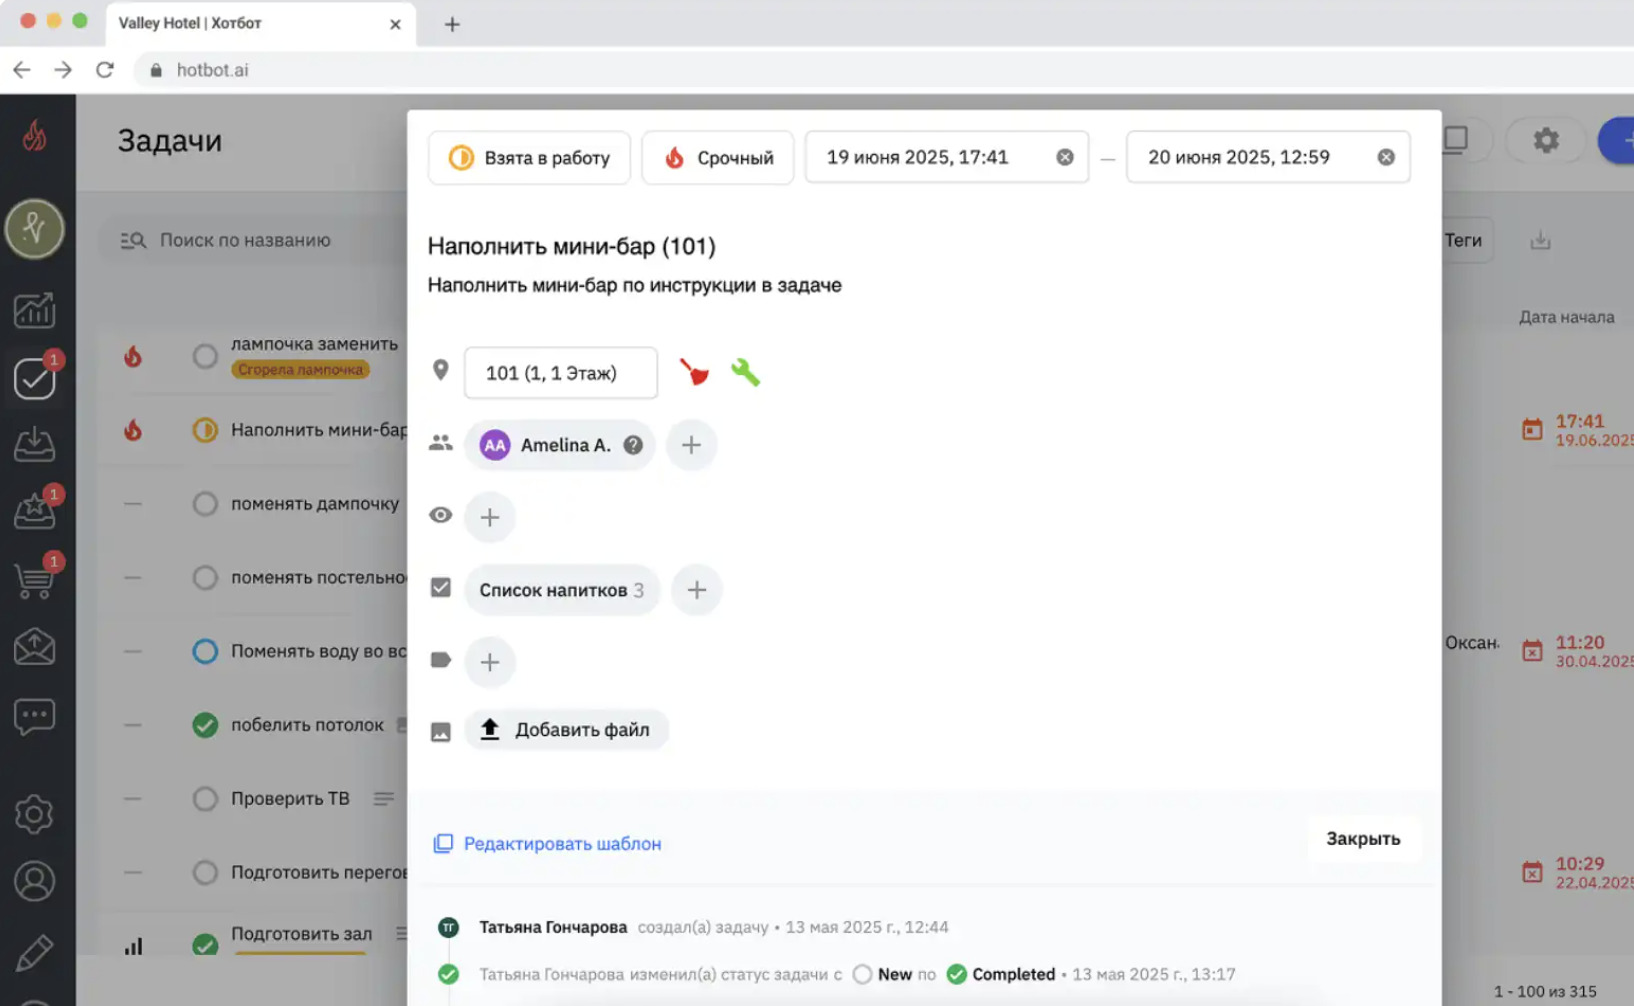Click the Редактировать шаблон link
The image size is (1634, 1006).
[x=561, y=843]
